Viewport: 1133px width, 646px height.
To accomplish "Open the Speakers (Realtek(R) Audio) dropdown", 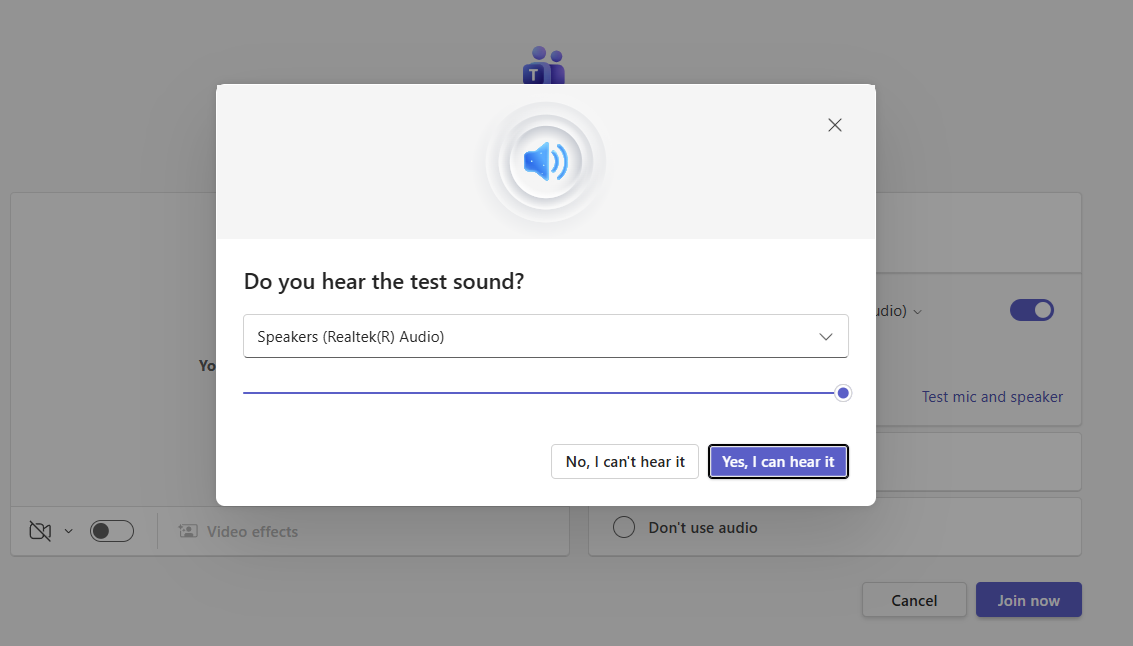I will click(x=546, y=336).
